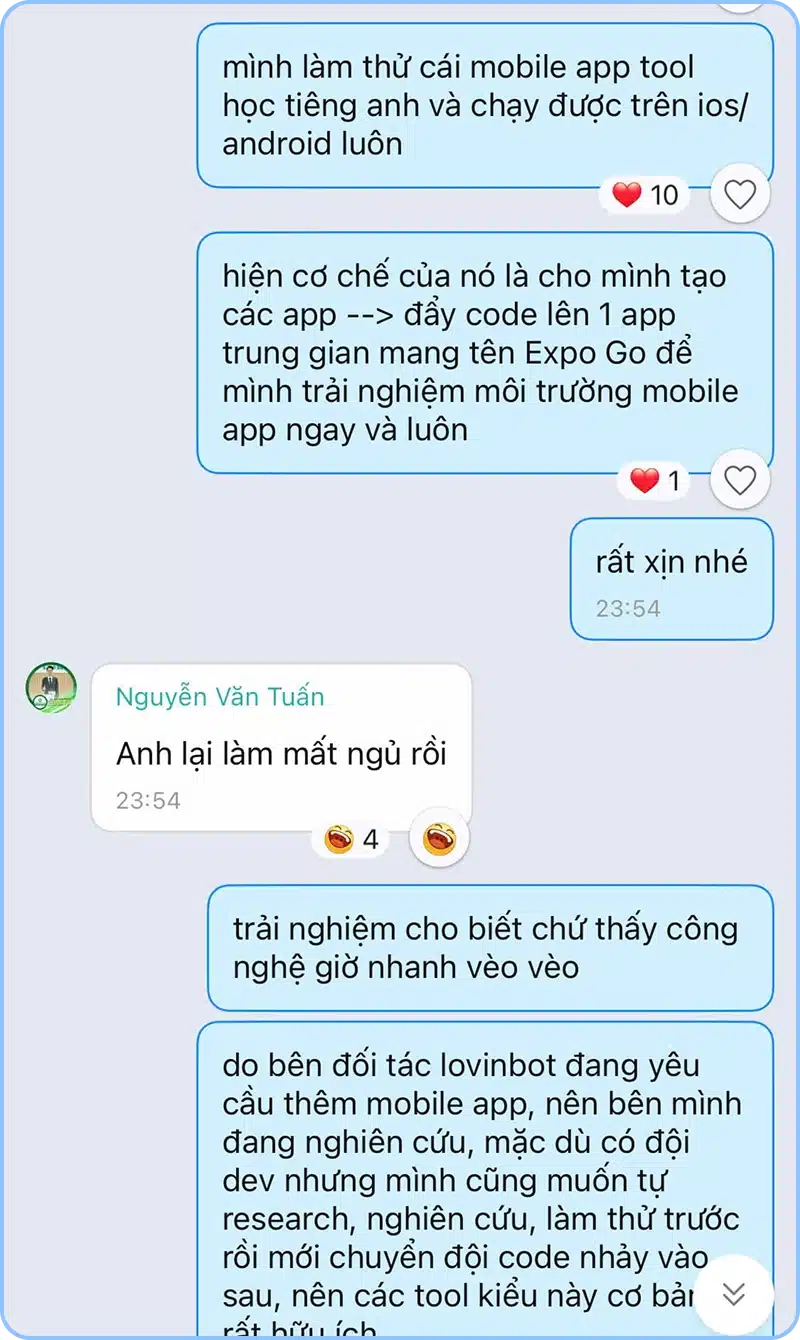Select the message starting "mình làm thử cái mobile app"

[485, 106]
